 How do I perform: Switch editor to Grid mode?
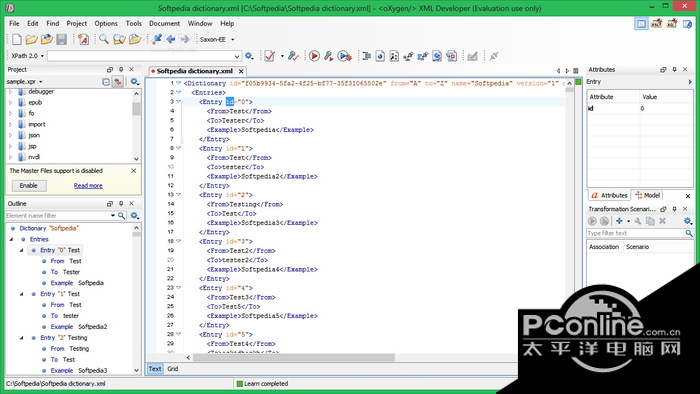coord(173,369)
